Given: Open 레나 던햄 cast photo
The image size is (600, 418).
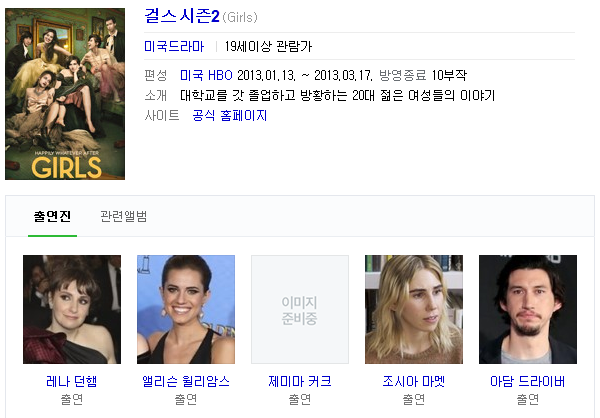Looking at the screenshot, I should (72, 309).
